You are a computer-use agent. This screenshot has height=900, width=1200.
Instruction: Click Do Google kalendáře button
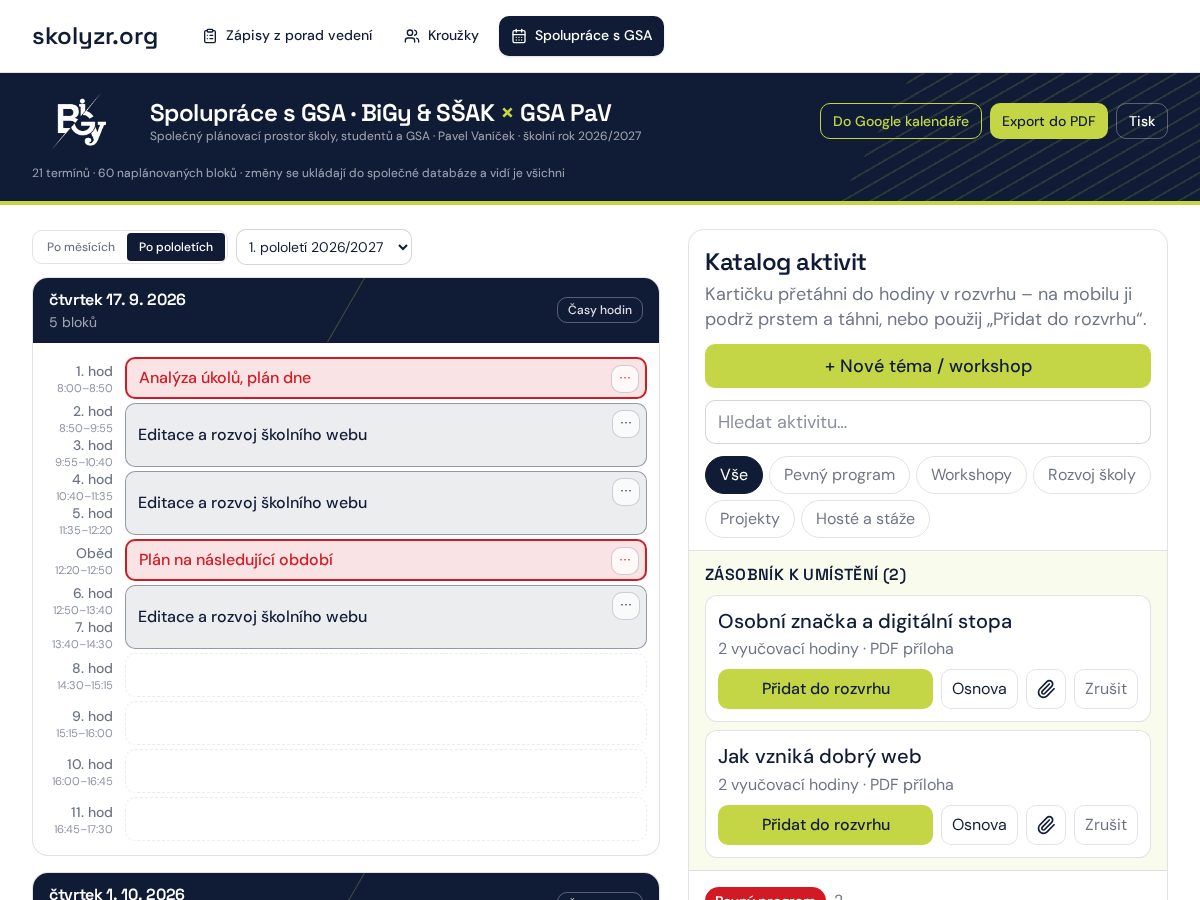(x=901, y=121)
